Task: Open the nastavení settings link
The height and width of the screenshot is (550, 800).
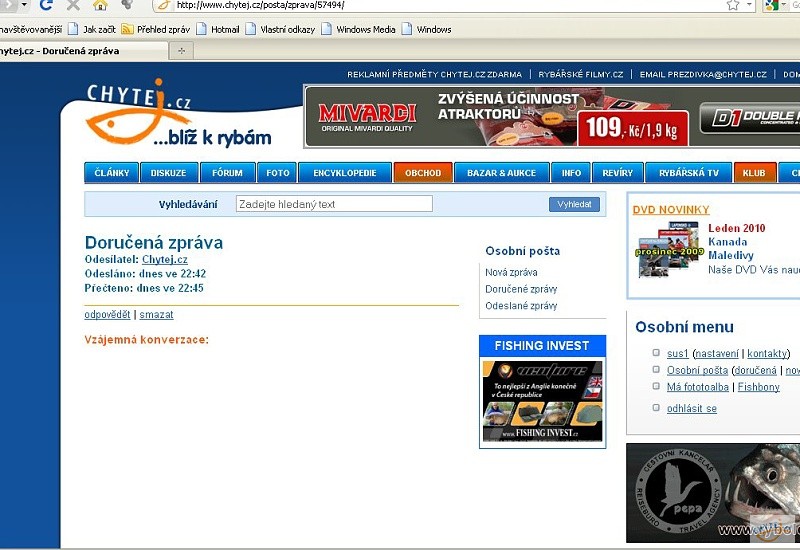Action: 717,353
